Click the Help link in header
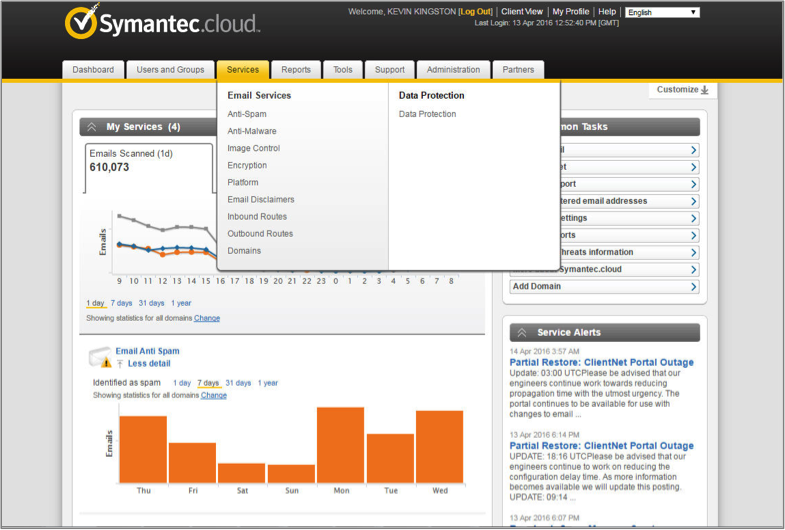Screen dimensions: 785x530 tap(607, 12)
